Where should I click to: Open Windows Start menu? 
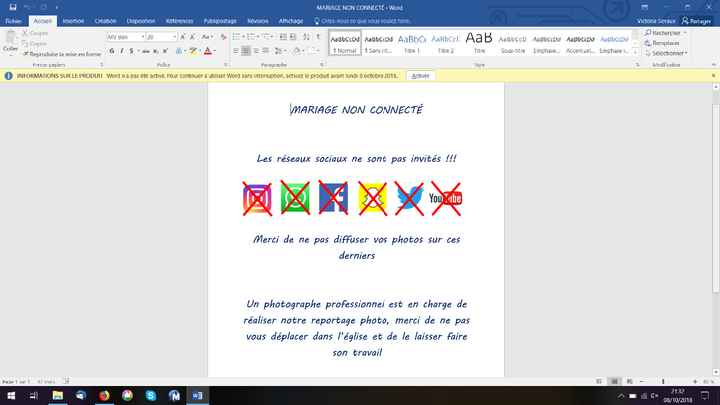(x=11, y=395)
